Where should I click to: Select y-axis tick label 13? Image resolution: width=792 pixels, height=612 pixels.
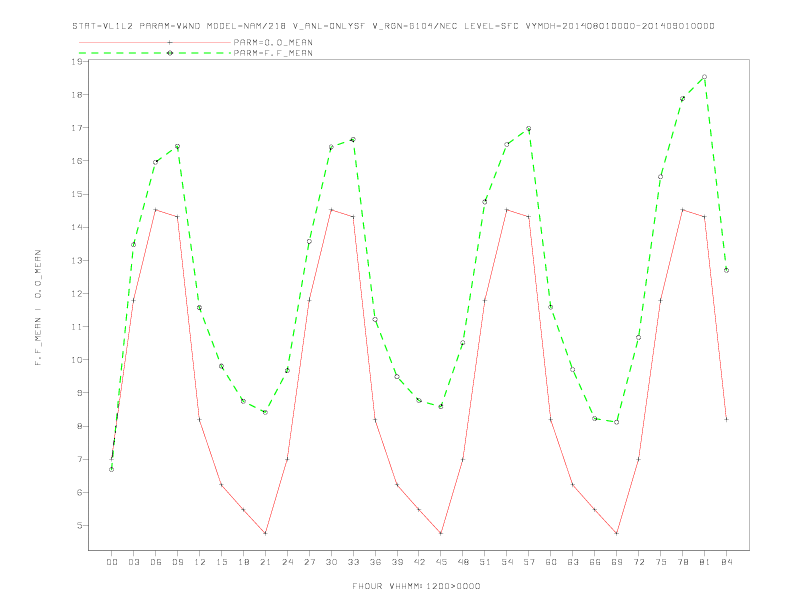[77, 261]
